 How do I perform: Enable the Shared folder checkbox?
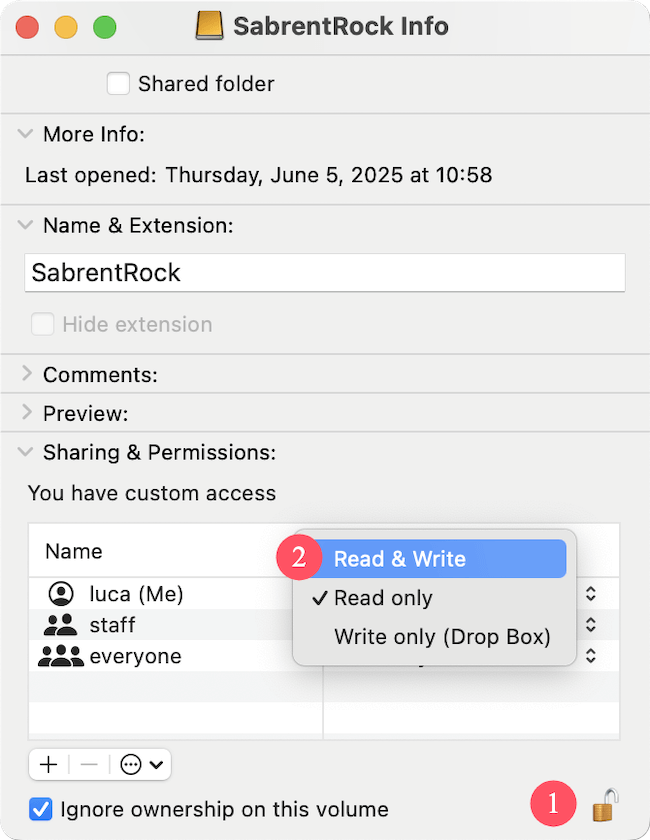click(x=118, y=84)
